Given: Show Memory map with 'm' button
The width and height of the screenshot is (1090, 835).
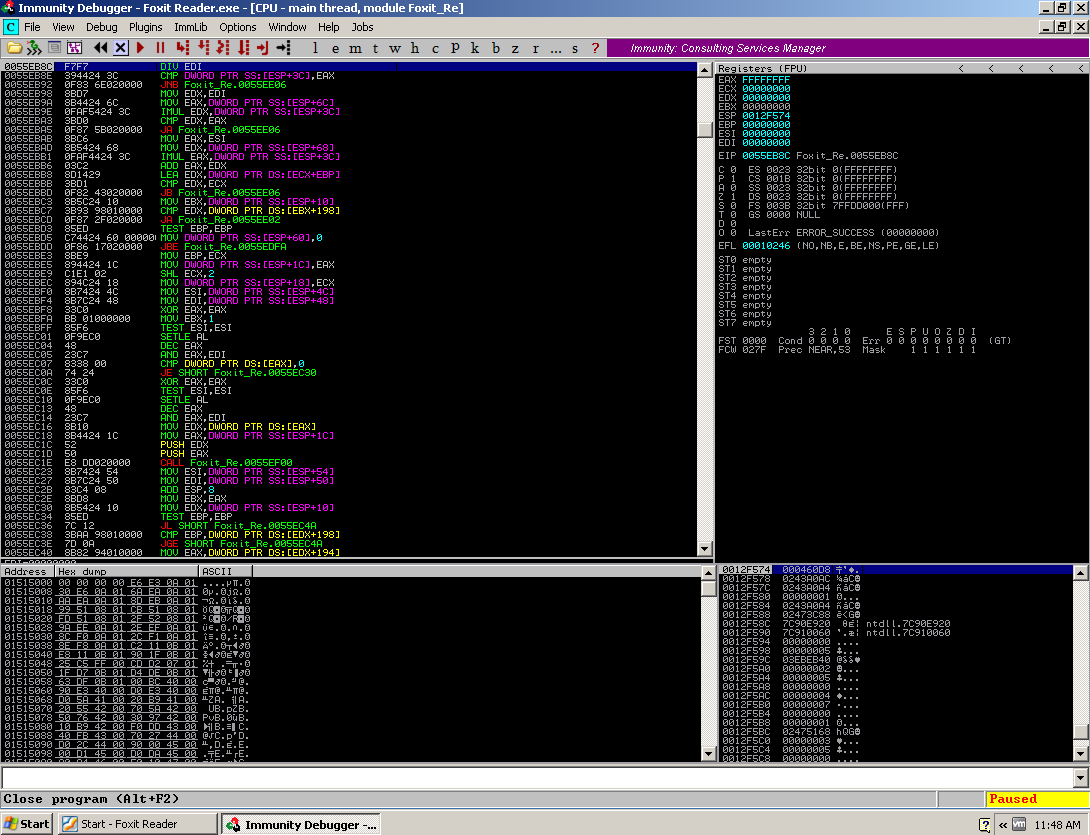Looking at the screenshot, I should coord(355,48).
